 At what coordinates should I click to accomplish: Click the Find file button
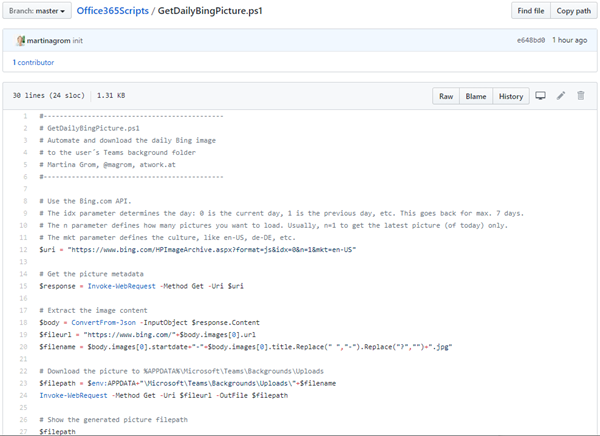[x=530, y=10]
